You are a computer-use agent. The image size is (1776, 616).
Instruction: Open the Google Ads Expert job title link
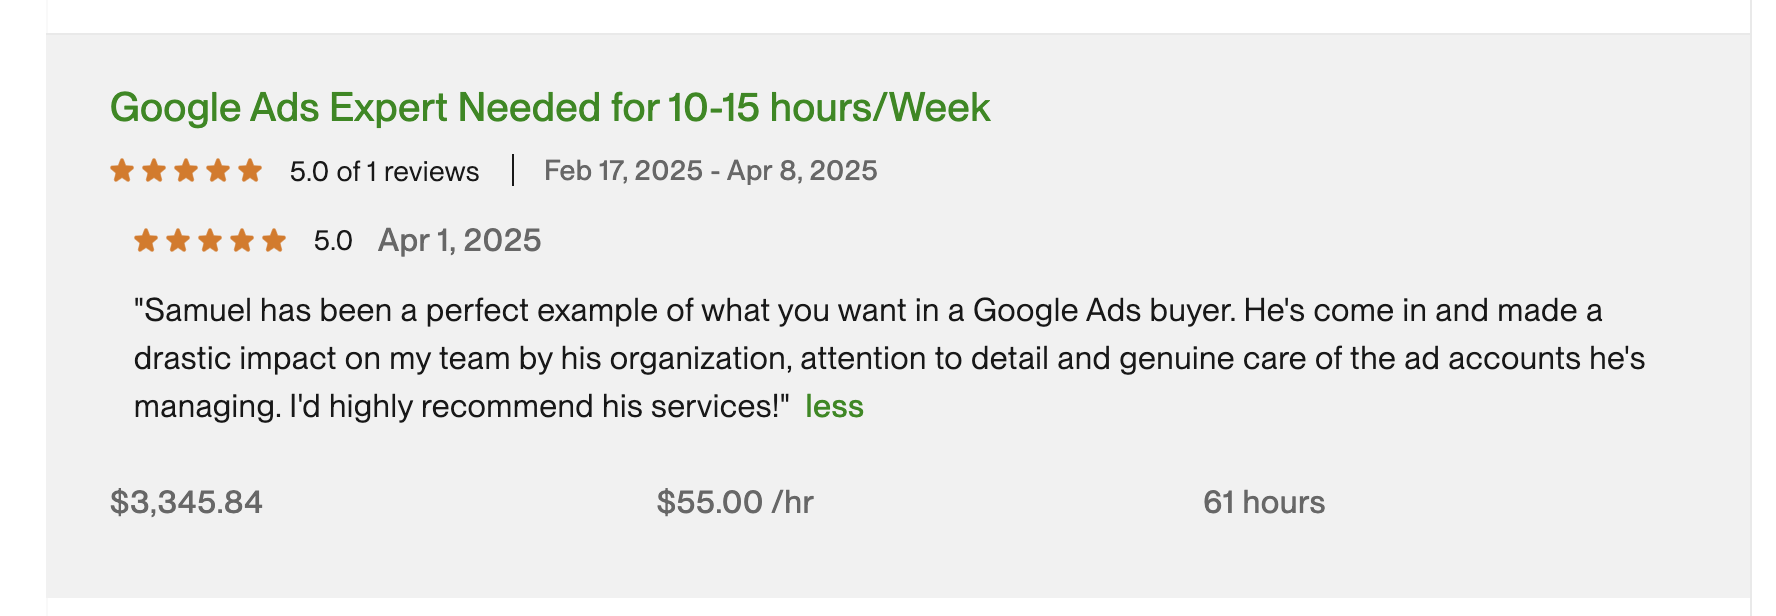coord(552,107)
